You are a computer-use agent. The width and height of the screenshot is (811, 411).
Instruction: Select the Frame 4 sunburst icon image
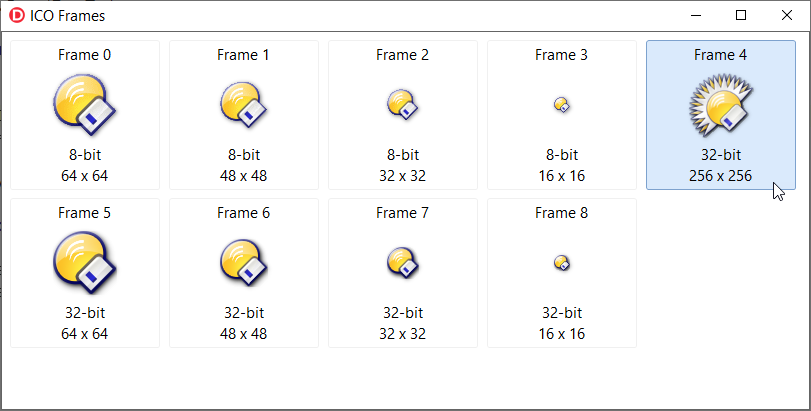coord(720,105)
